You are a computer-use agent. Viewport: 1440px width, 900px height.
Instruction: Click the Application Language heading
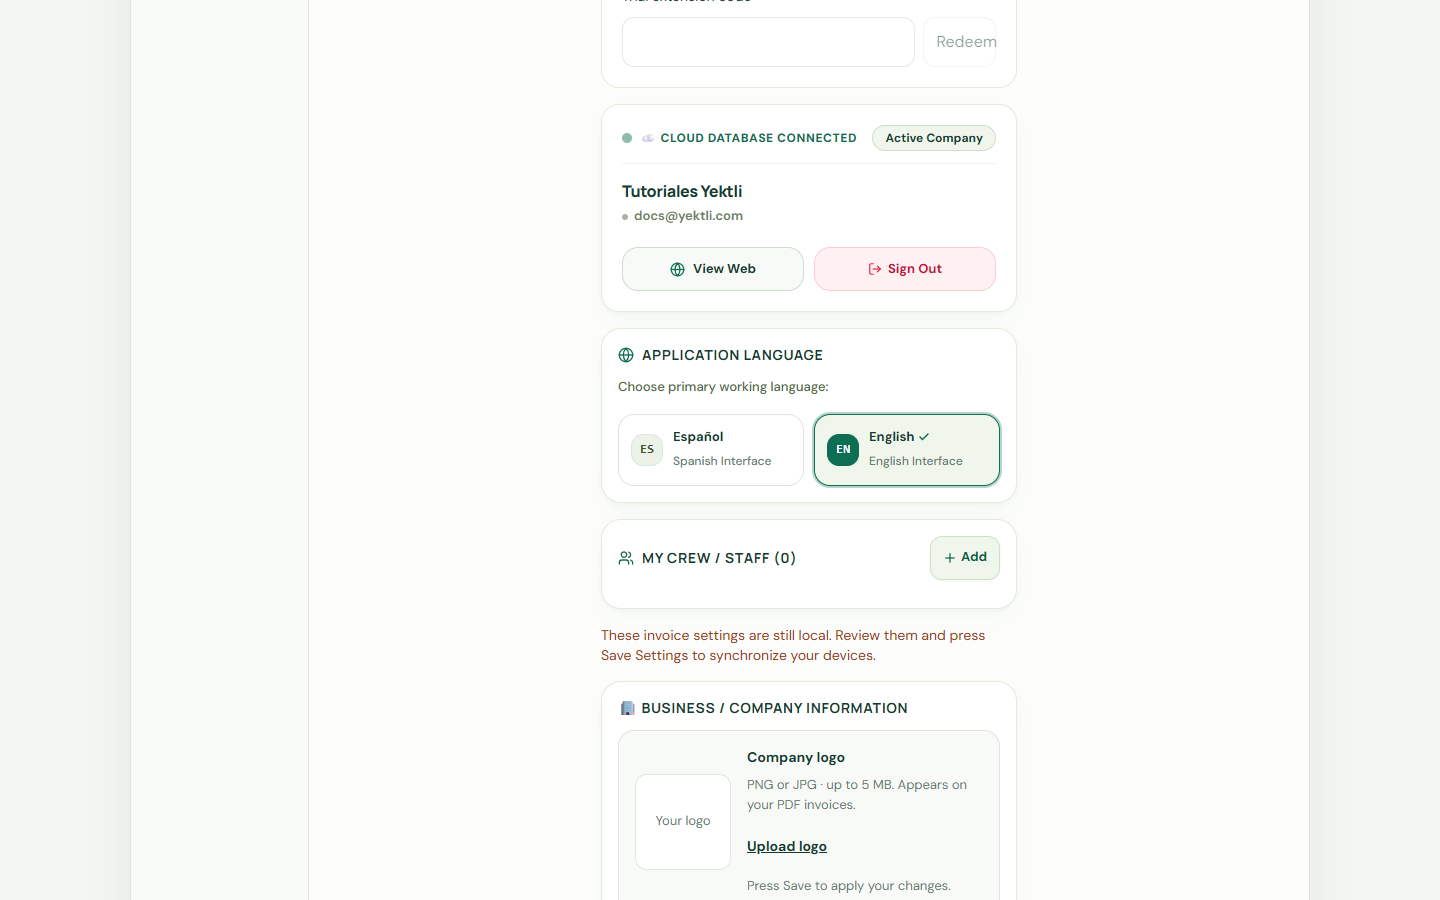732,355
